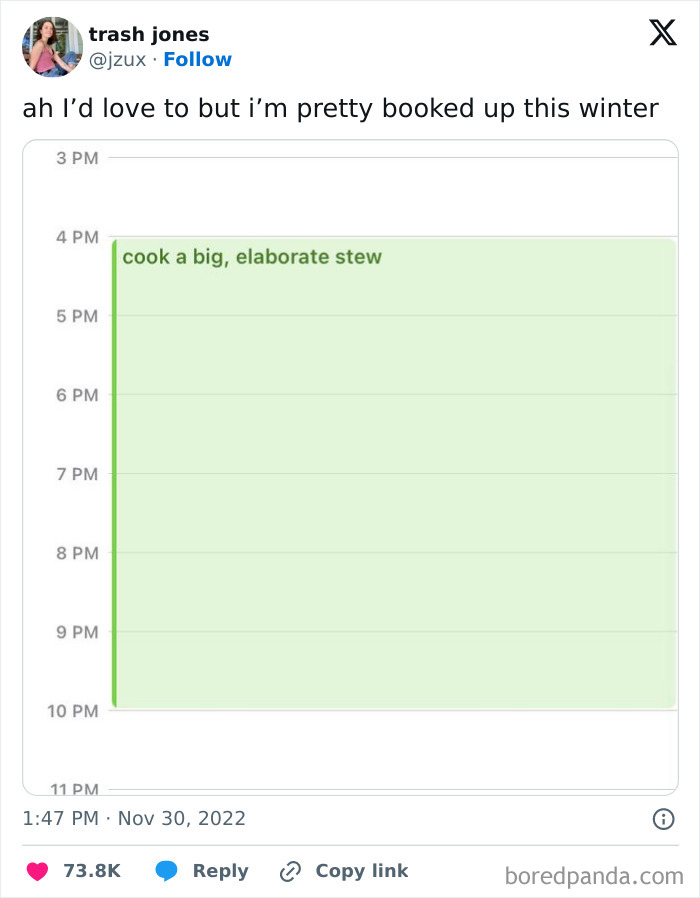The image size is (700, 898).
Task: Click the green event duration bar
Action: [114, 470]
